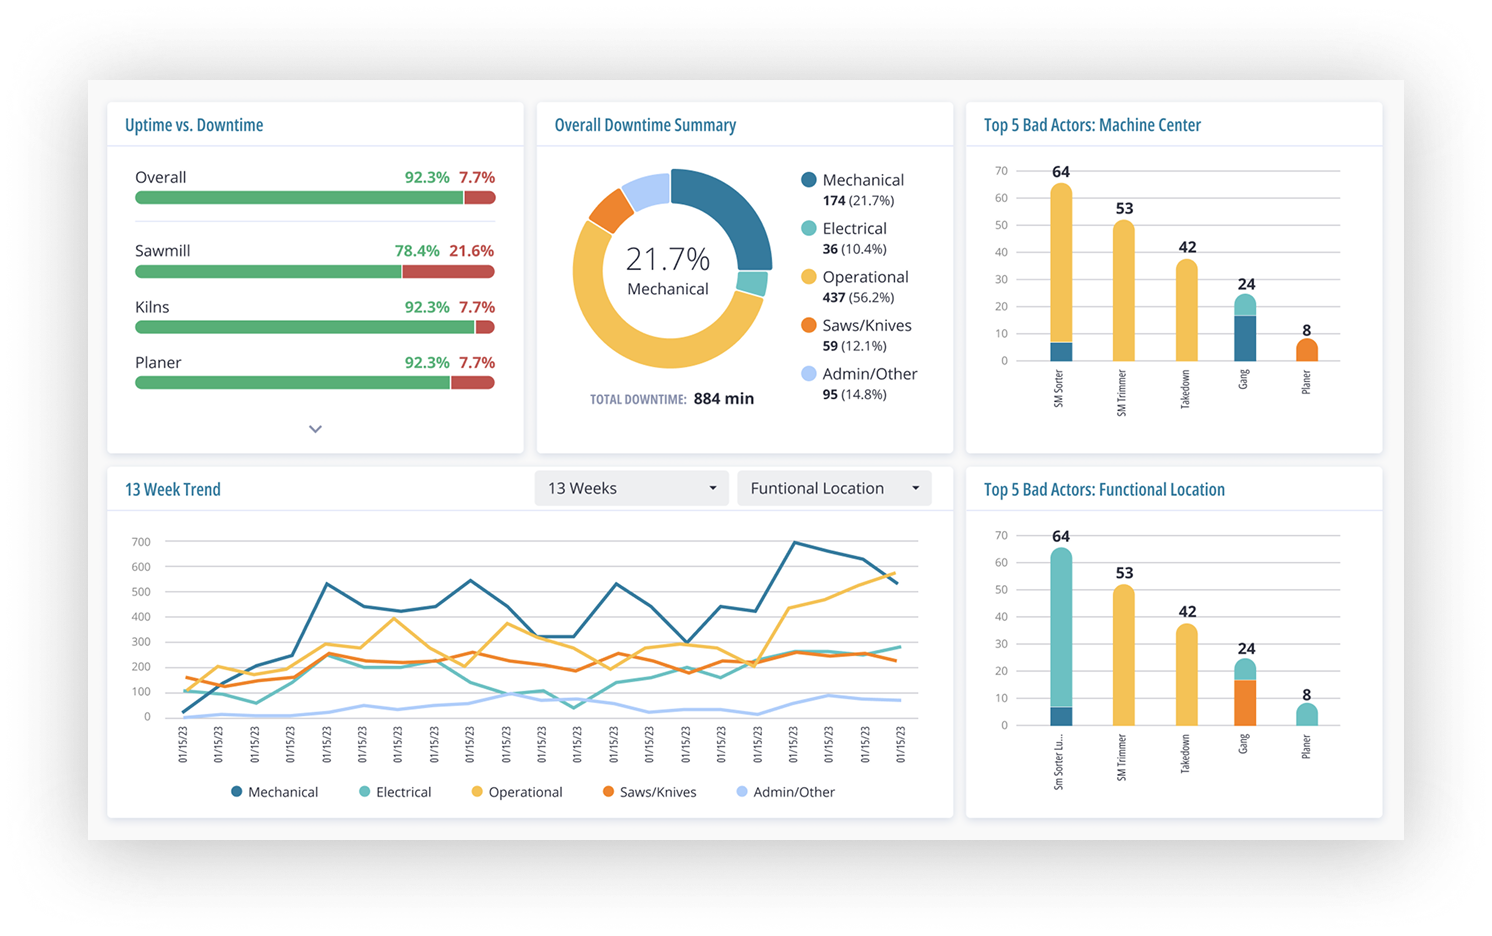Toggle Mechanical series in trend legend
Viewport: 1492px width, 936px height.
274,792
